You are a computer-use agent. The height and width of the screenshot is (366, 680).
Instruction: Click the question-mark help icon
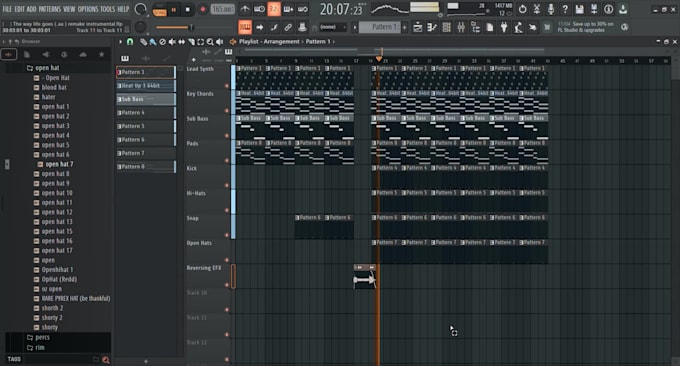tap(565, 9)
